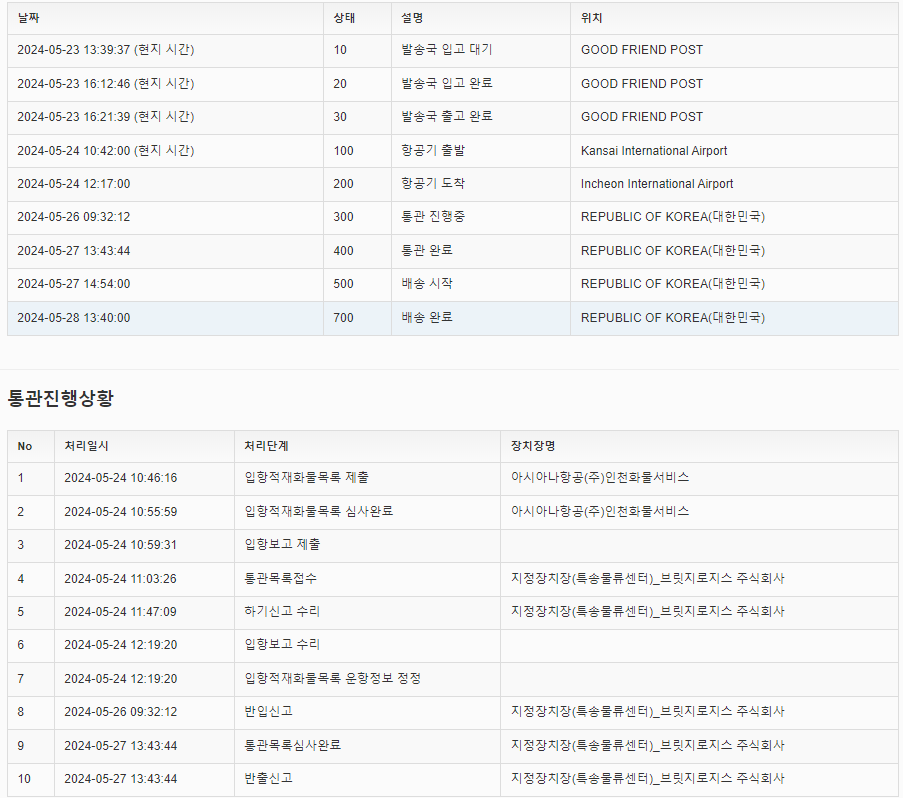Select the 통관 진행중 description
This screenshot has height=798, width=903.
[x=433, y=216]
